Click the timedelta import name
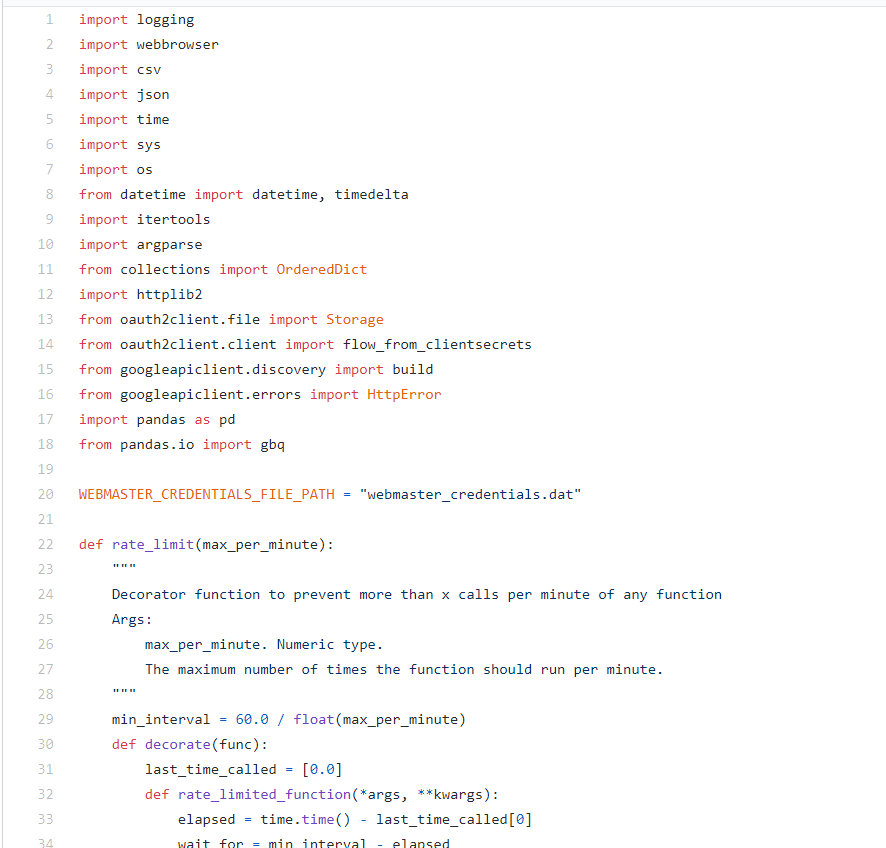Image resolution: width=886 pixels, height=848 pixels. pyautogui.click(x=371, y=194)
